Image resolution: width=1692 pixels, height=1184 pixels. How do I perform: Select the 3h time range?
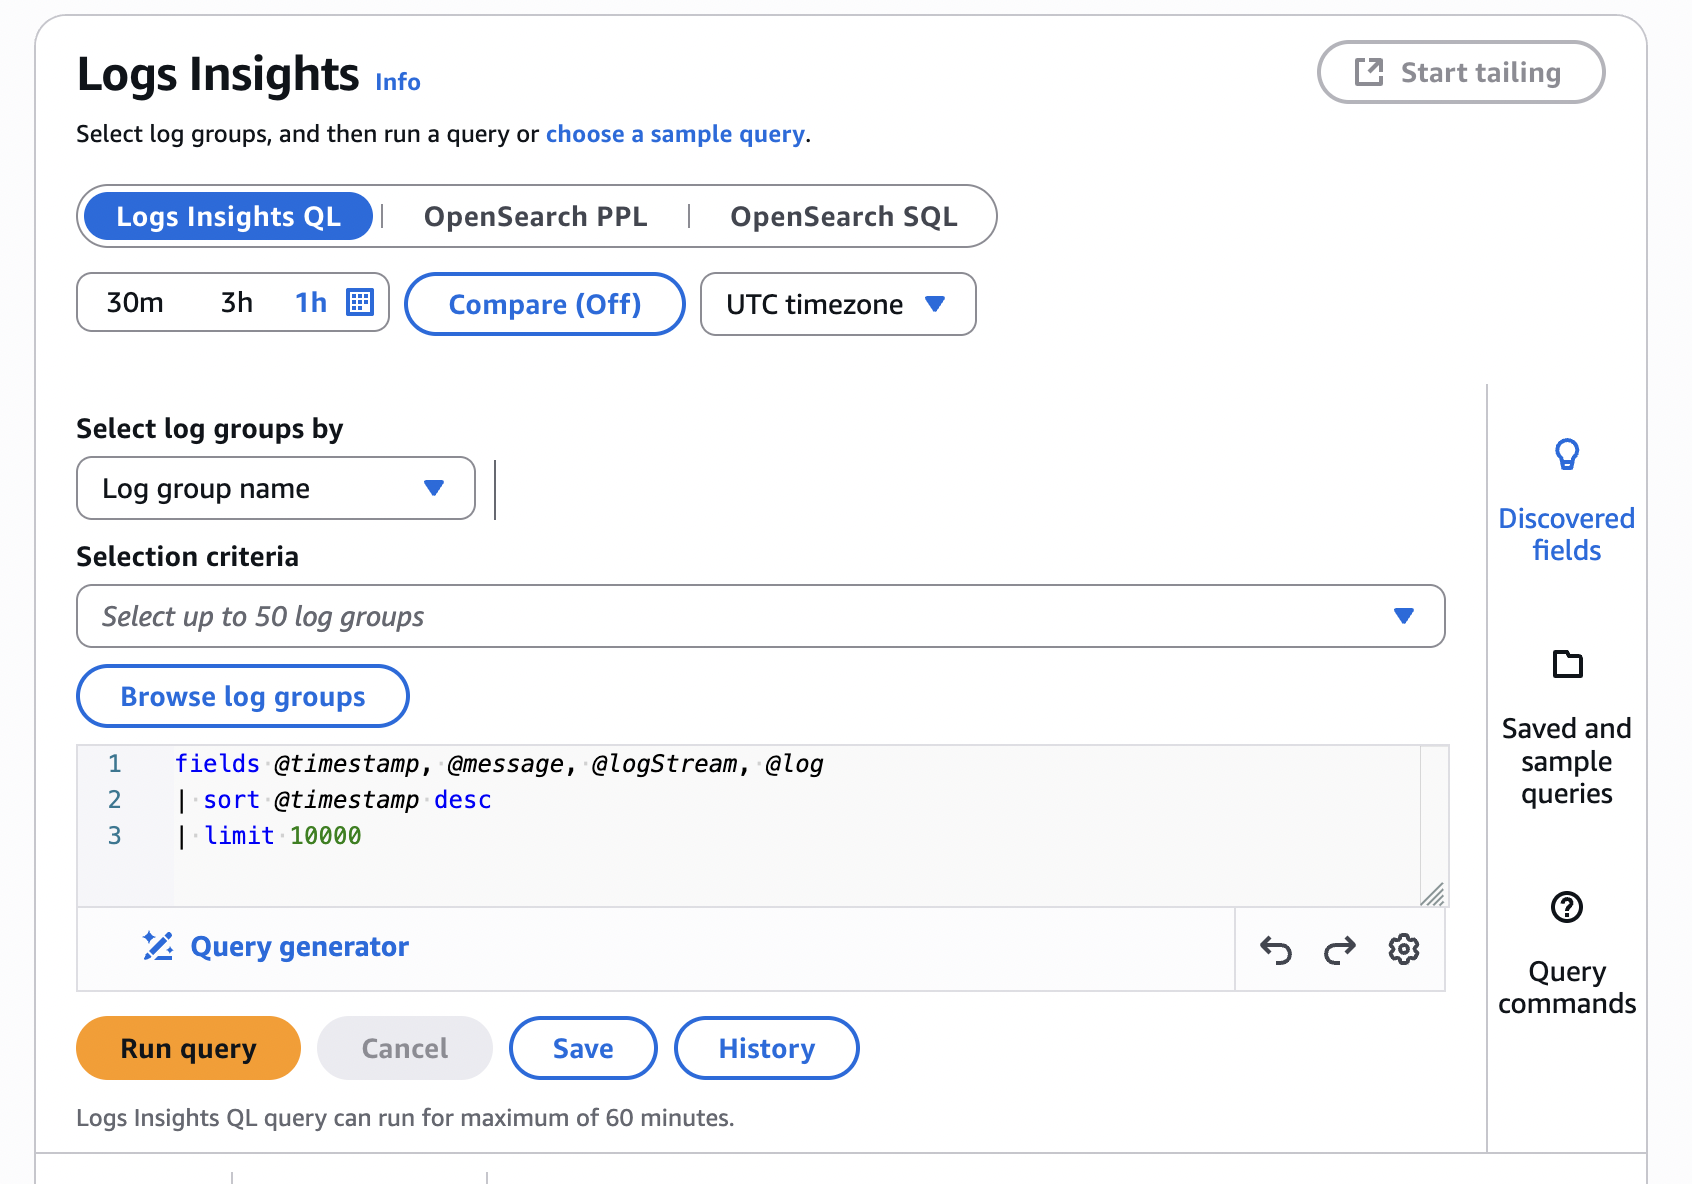pos(237,302)
